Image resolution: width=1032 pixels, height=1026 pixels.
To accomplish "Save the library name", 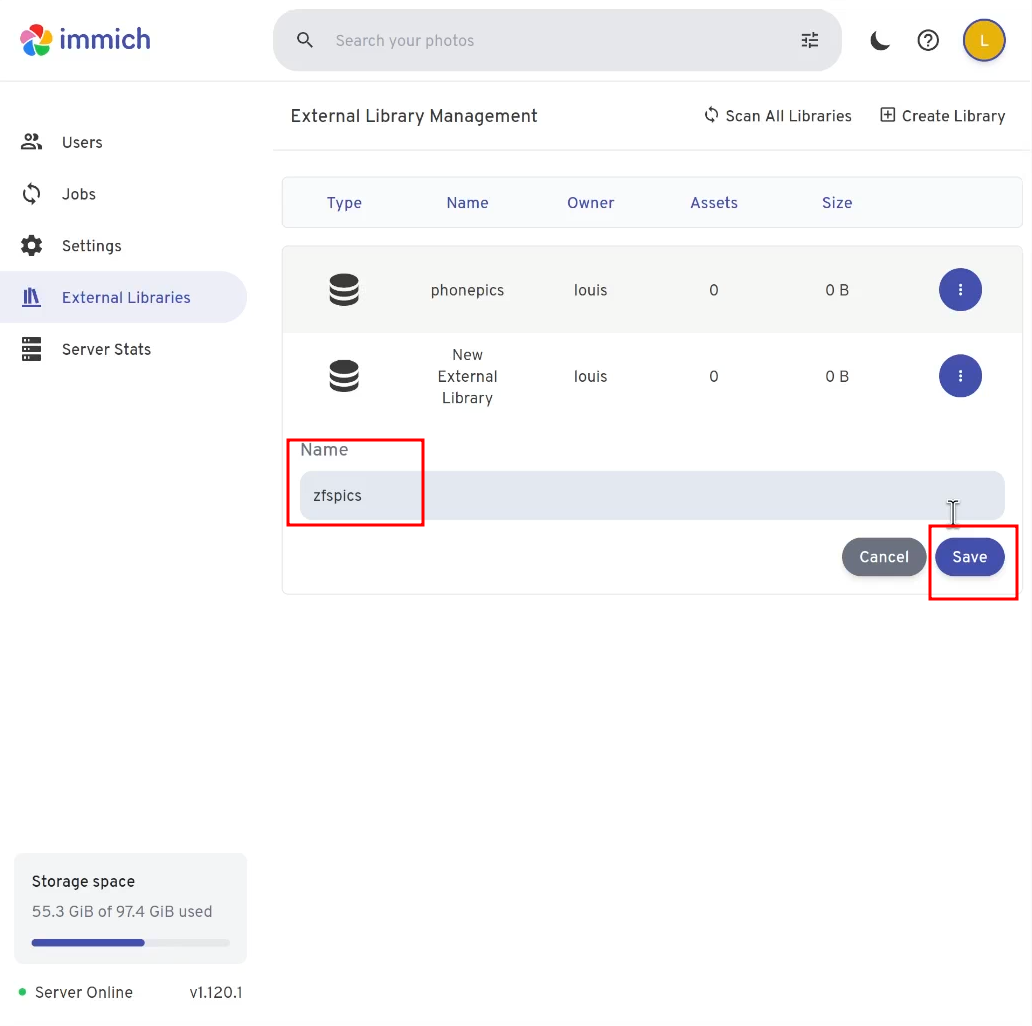I will point(969,557).
